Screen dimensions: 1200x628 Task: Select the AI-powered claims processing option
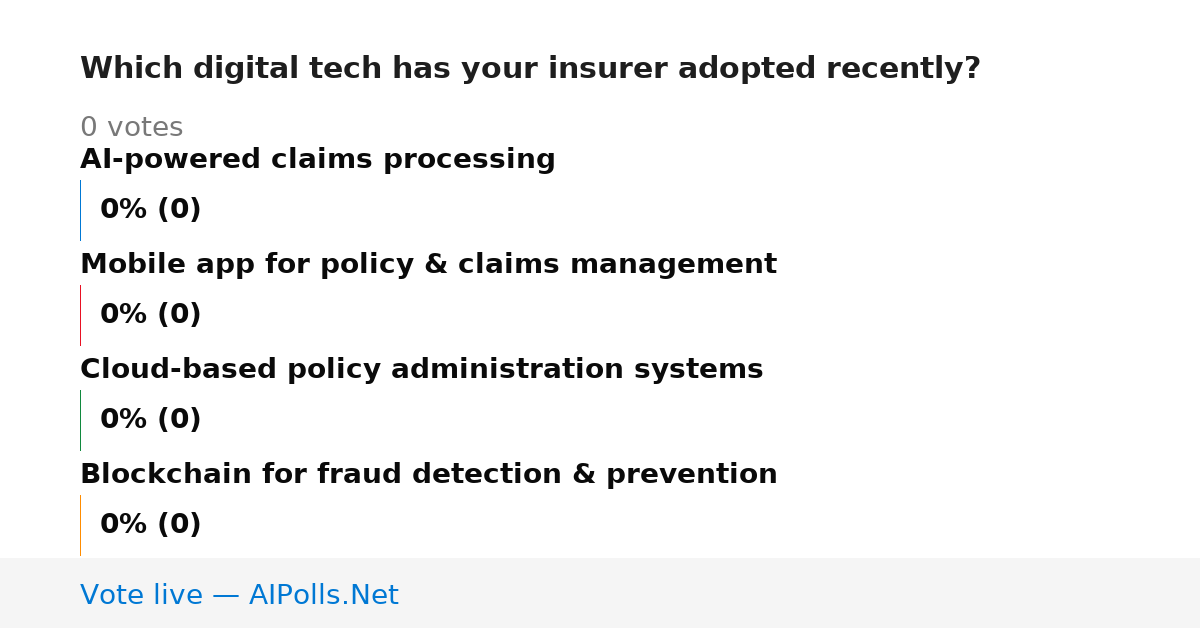[x=317, y=160]
